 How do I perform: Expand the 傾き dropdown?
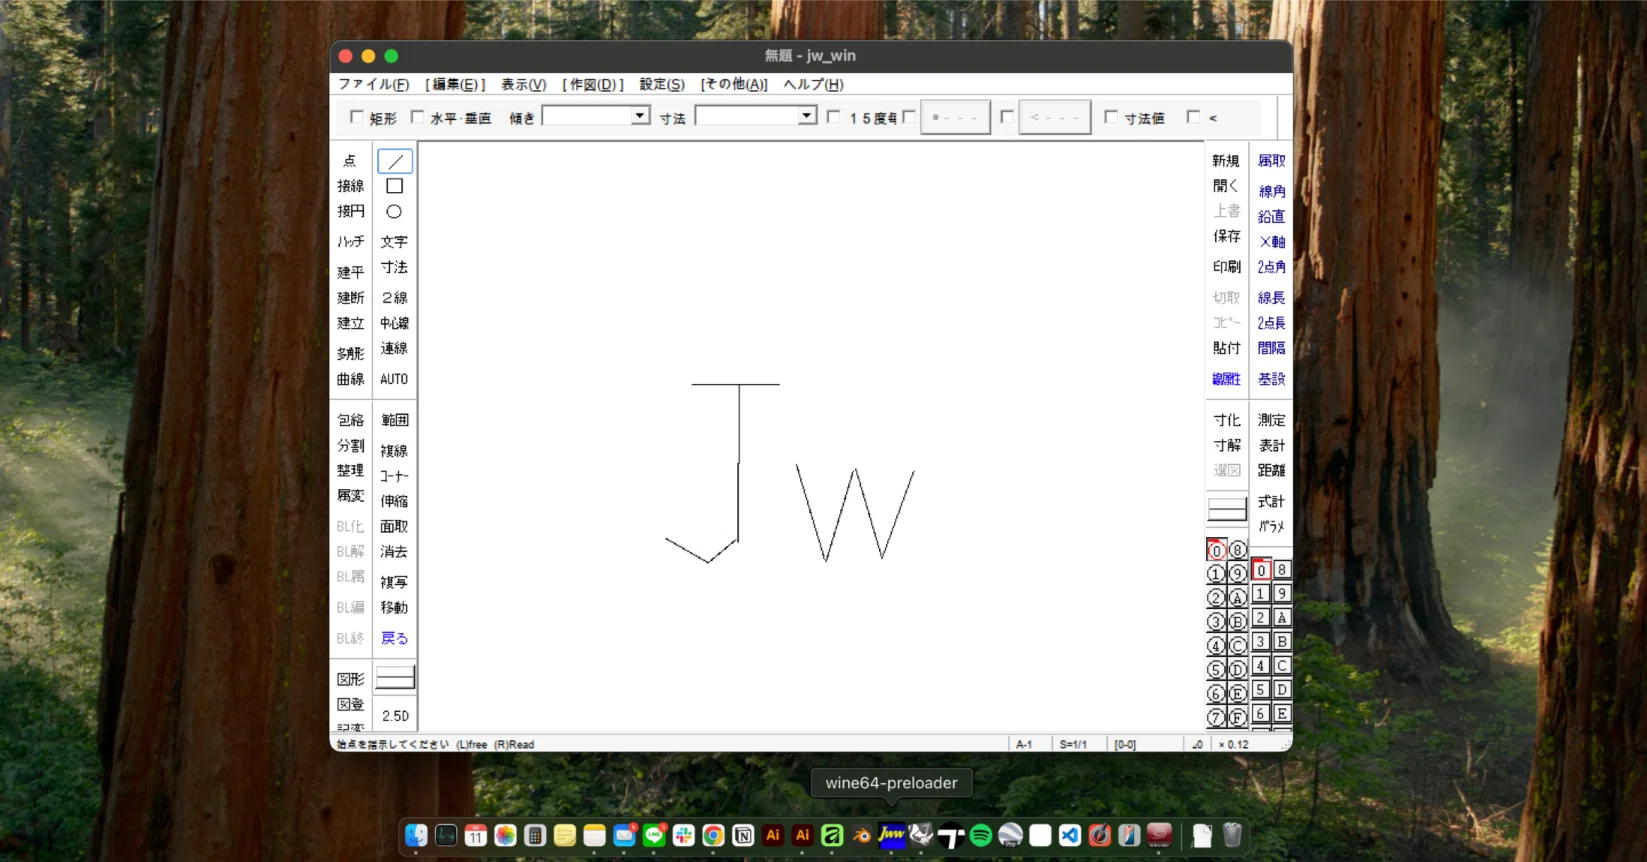coord(640,117)
